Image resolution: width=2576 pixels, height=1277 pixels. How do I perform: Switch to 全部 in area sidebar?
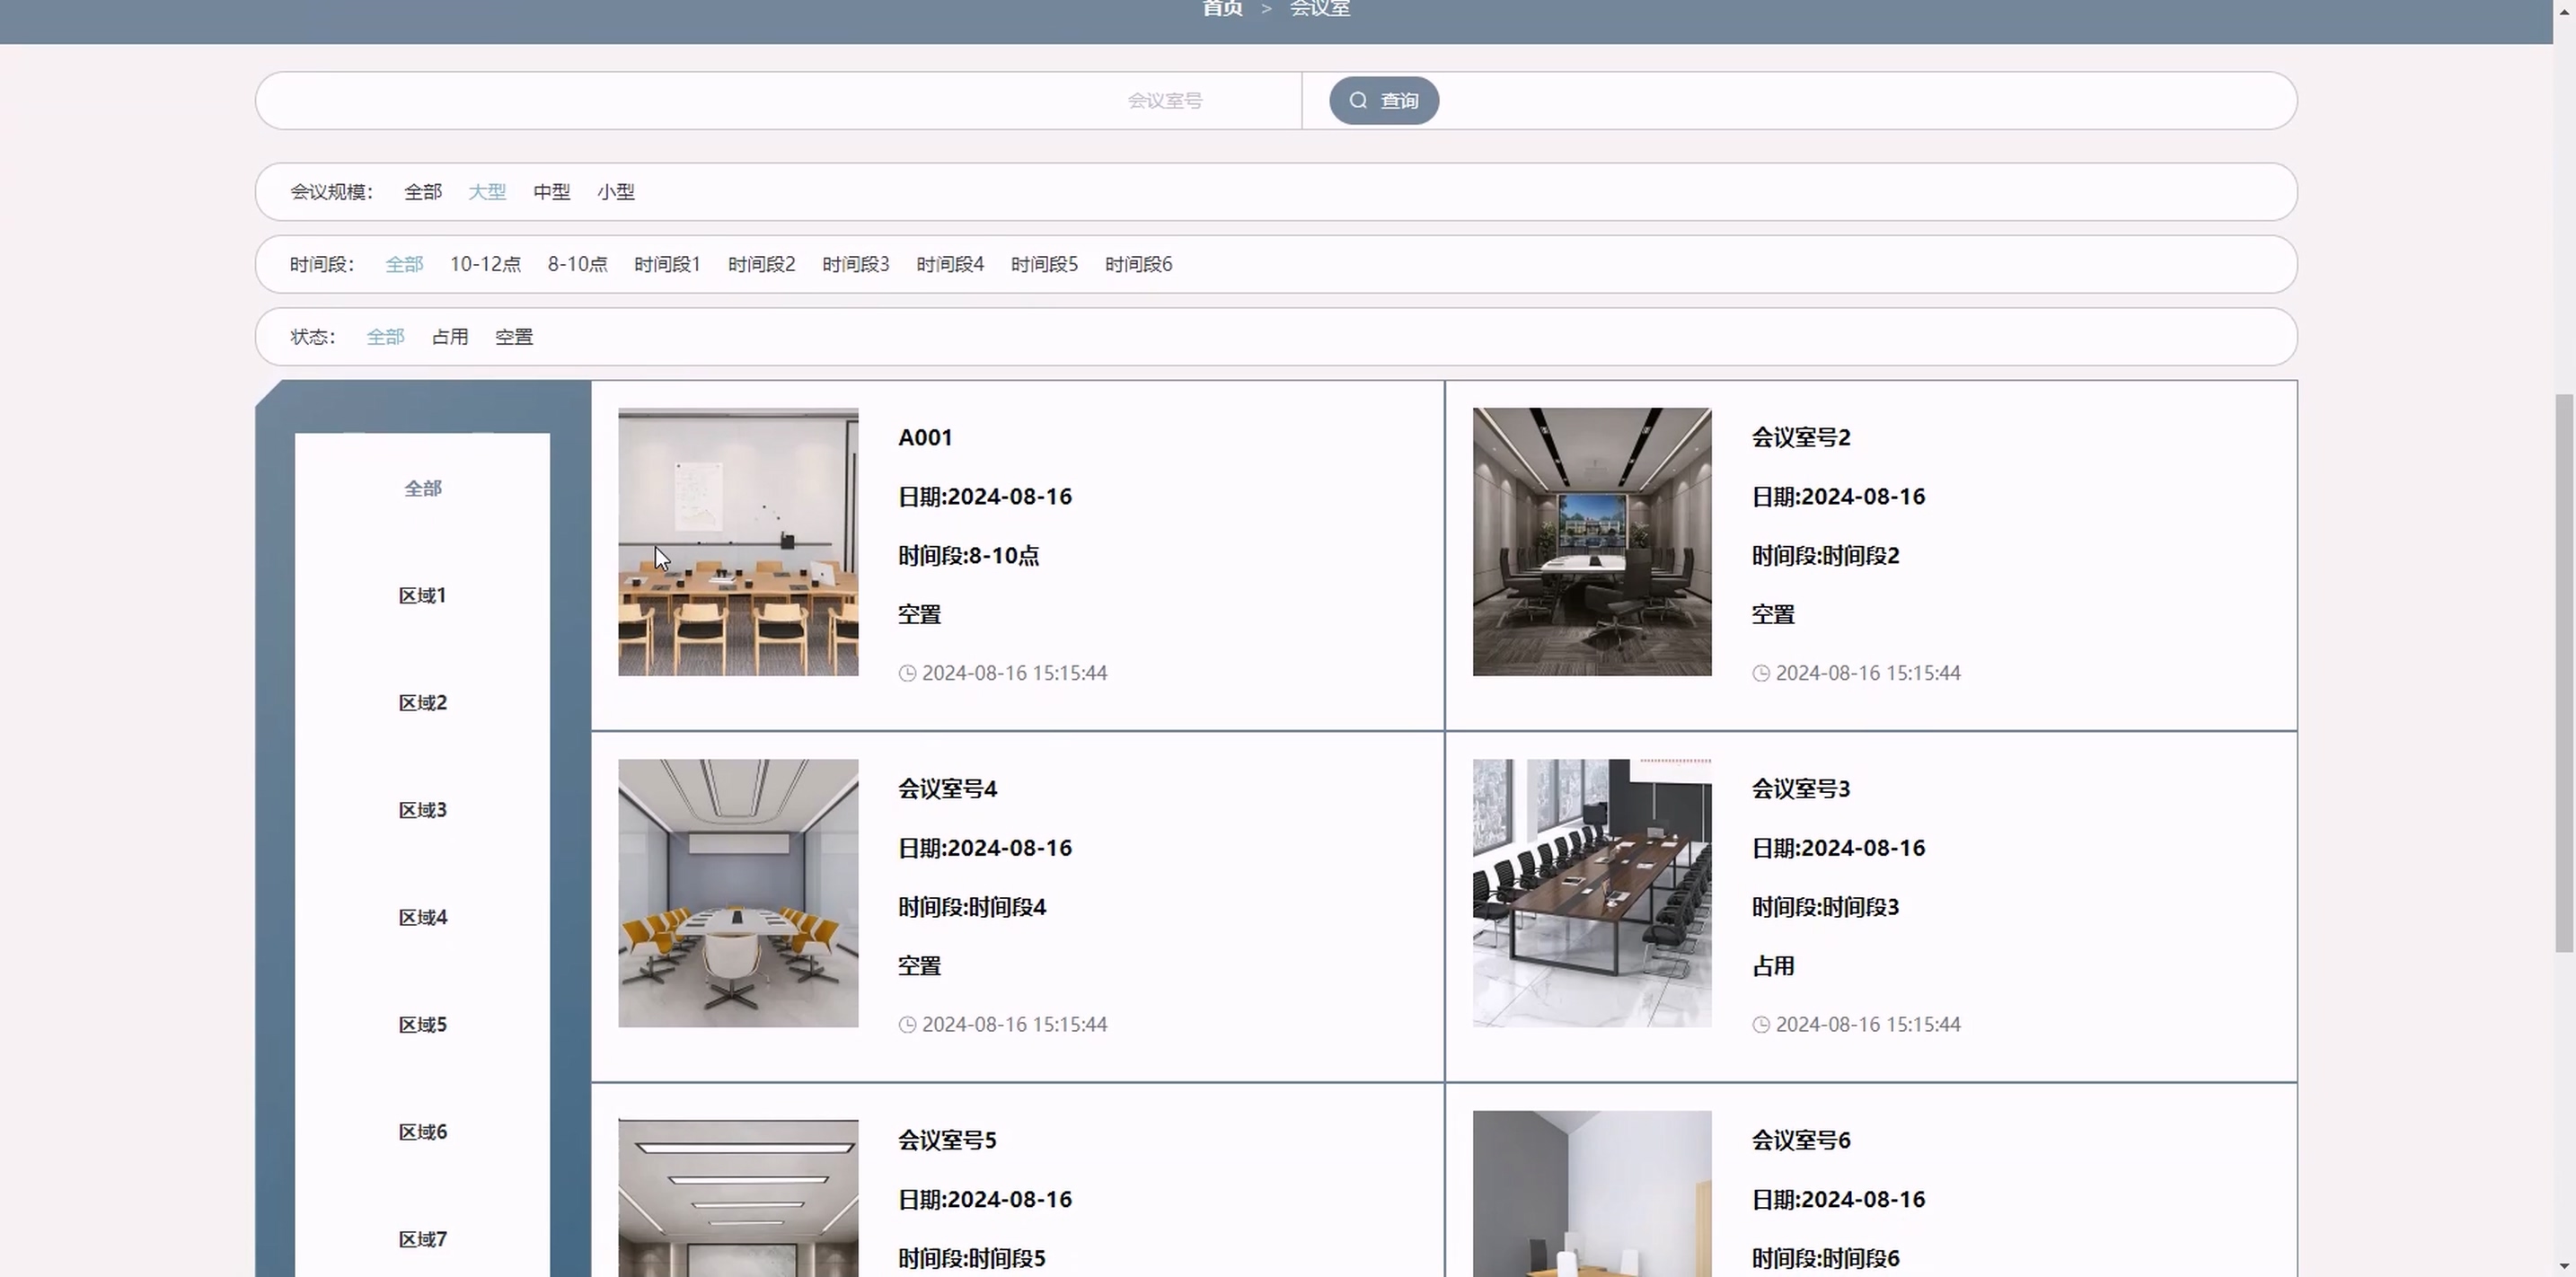[422, 489]
